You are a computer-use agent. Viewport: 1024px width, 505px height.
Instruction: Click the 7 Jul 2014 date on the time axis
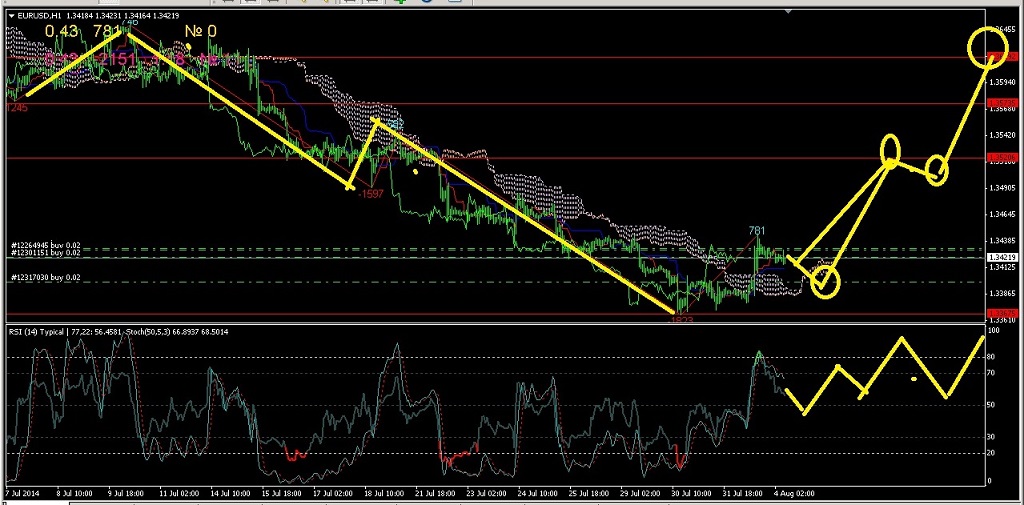tap(22, 493)
